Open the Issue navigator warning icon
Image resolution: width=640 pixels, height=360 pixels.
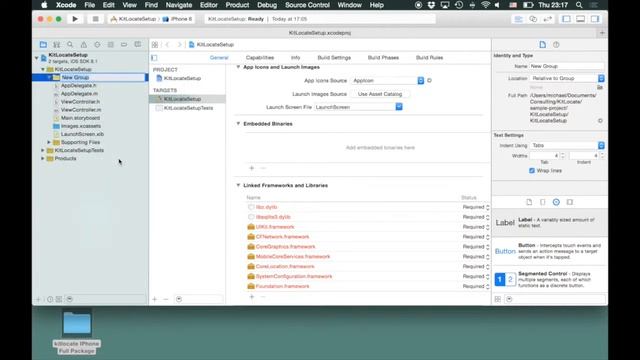(x=84, y=44)
